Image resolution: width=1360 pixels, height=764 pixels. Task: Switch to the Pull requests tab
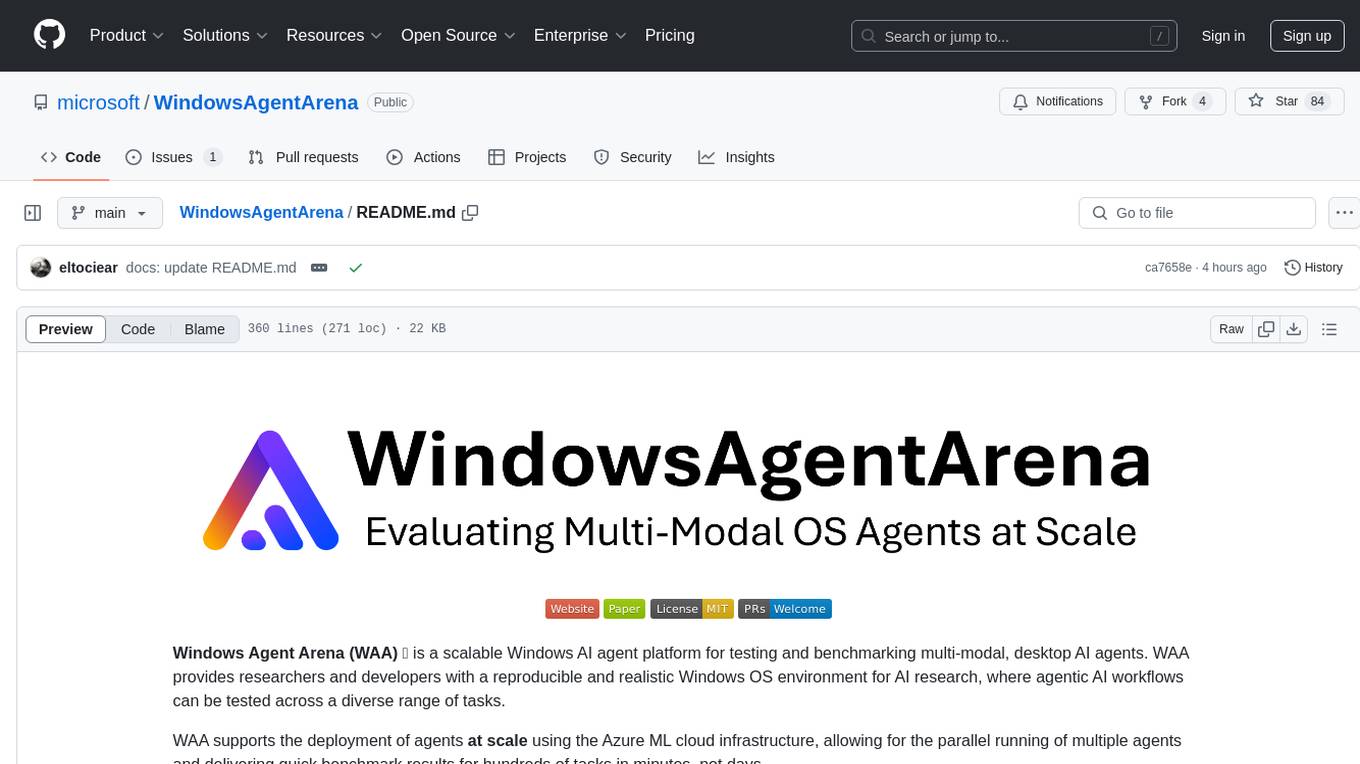pos(303,157)
